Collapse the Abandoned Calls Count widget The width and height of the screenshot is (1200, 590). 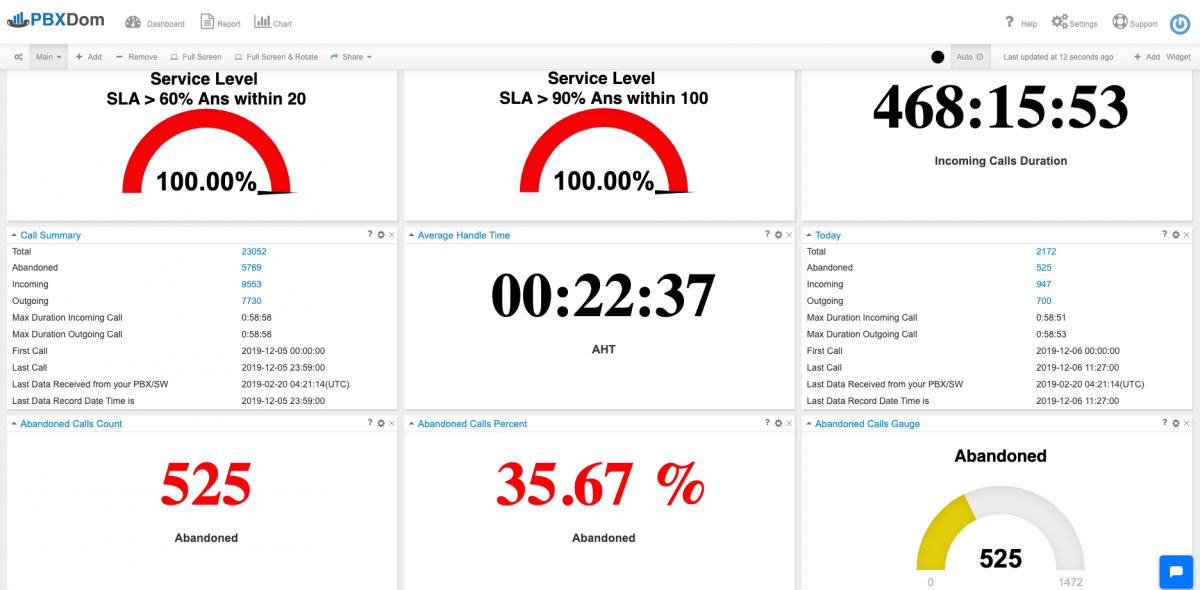pos(14,424)
